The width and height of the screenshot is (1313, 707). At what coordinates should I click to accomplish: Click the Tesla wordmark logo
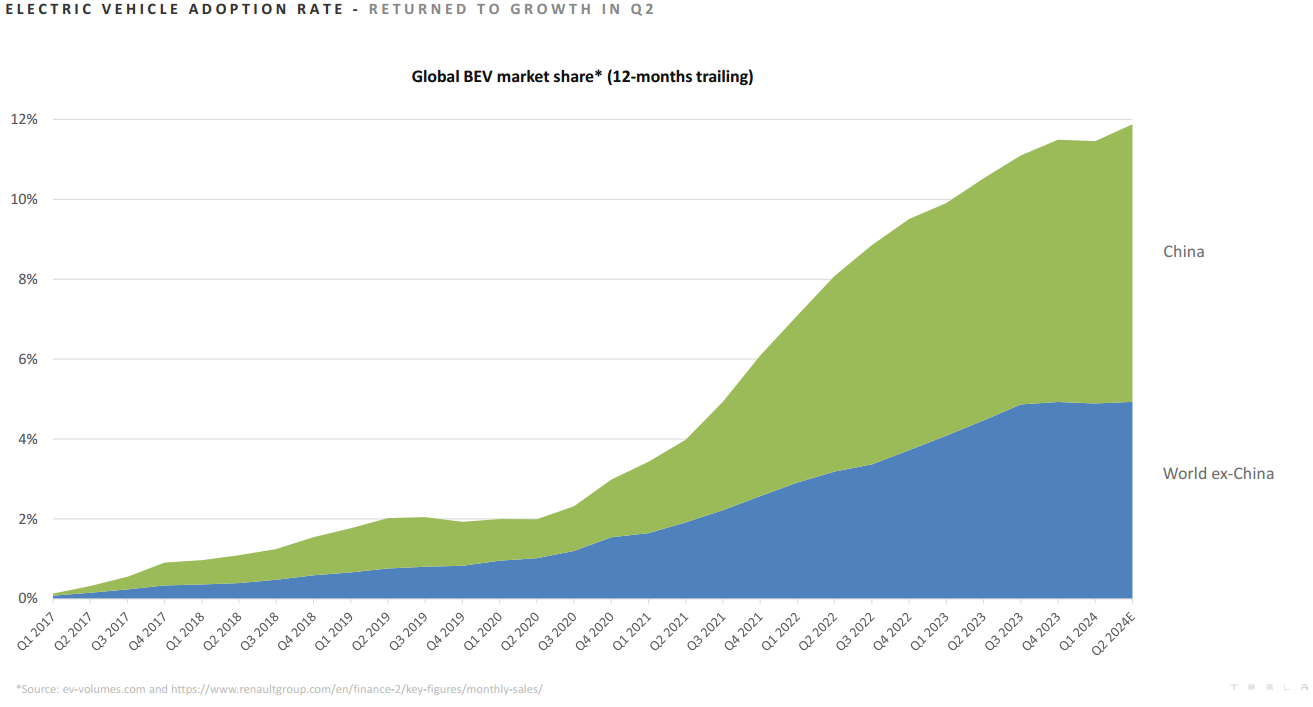pyautogui.click(x=1268, y=688)
